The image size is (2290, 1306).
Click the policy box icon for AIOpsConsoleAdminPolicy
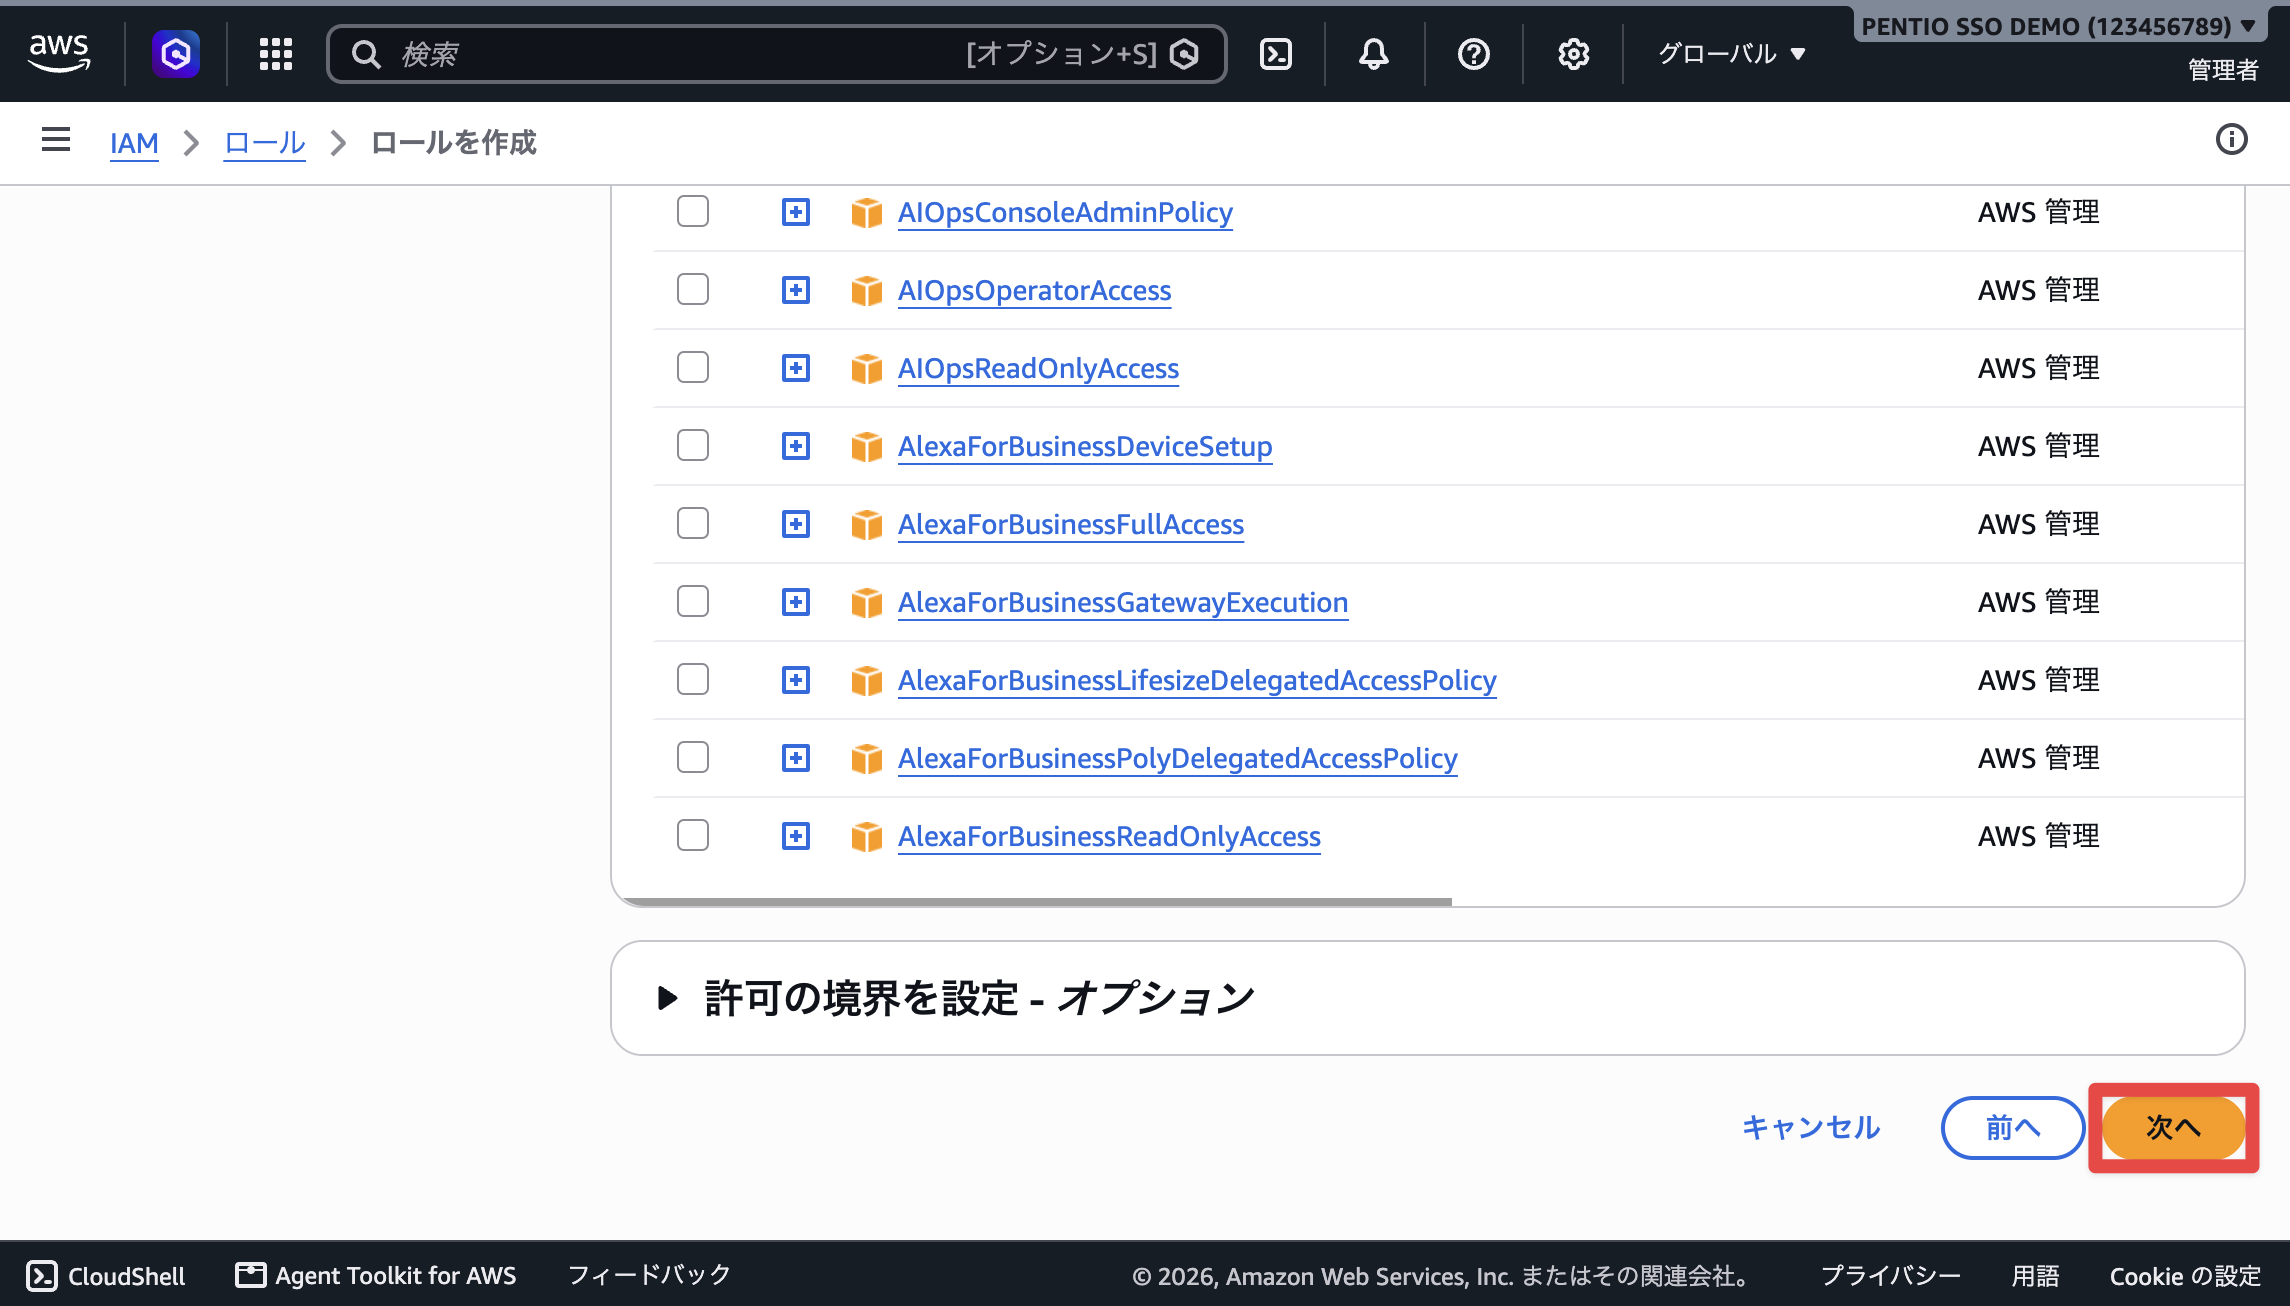coord(866,212)
